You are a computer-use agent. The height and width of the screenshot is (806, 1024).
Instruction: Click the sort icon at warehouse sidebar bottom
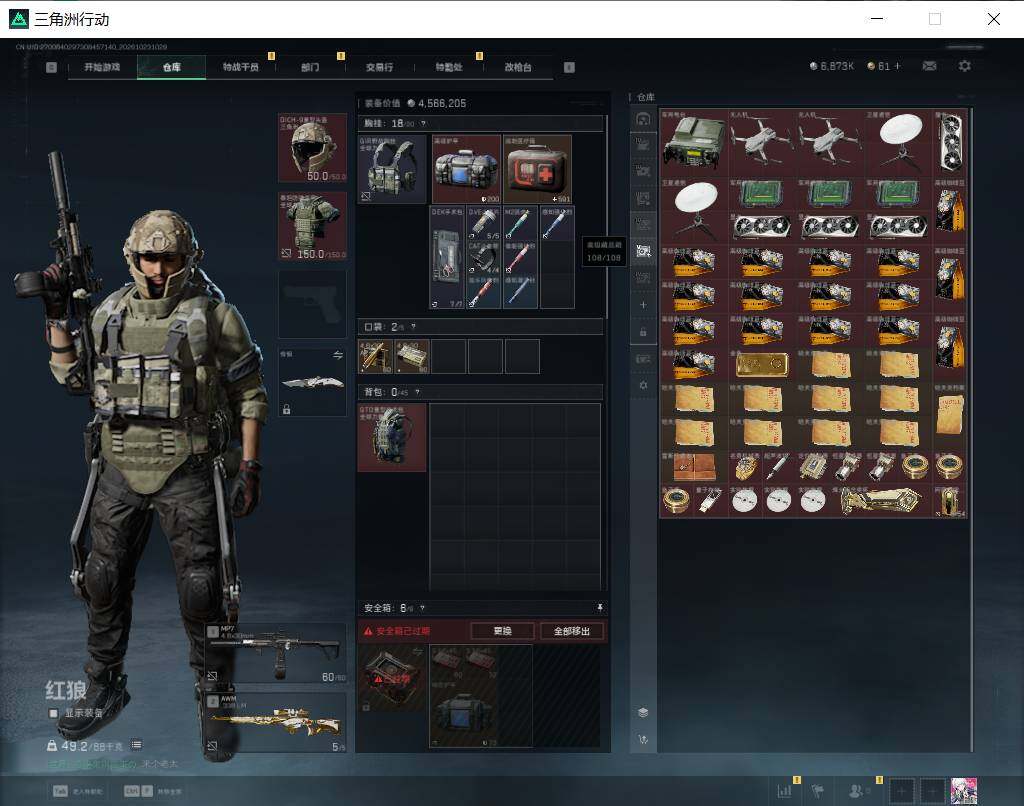coord(643,739)
